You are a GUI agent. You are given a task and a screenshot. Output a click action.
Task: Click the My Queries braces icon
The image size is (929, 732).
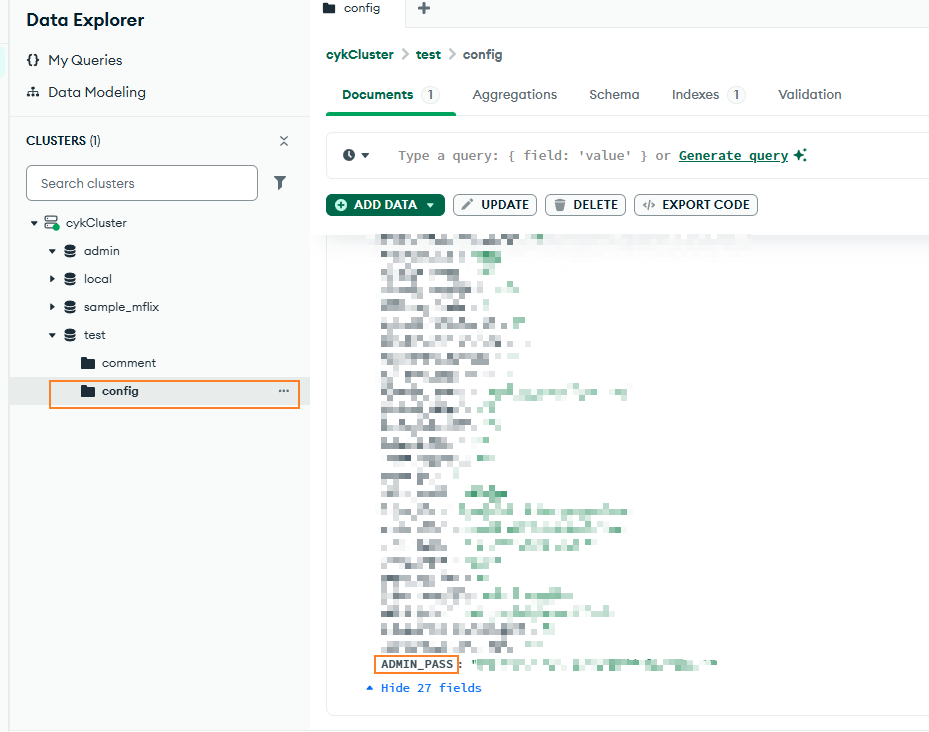(x=33, y=60)
